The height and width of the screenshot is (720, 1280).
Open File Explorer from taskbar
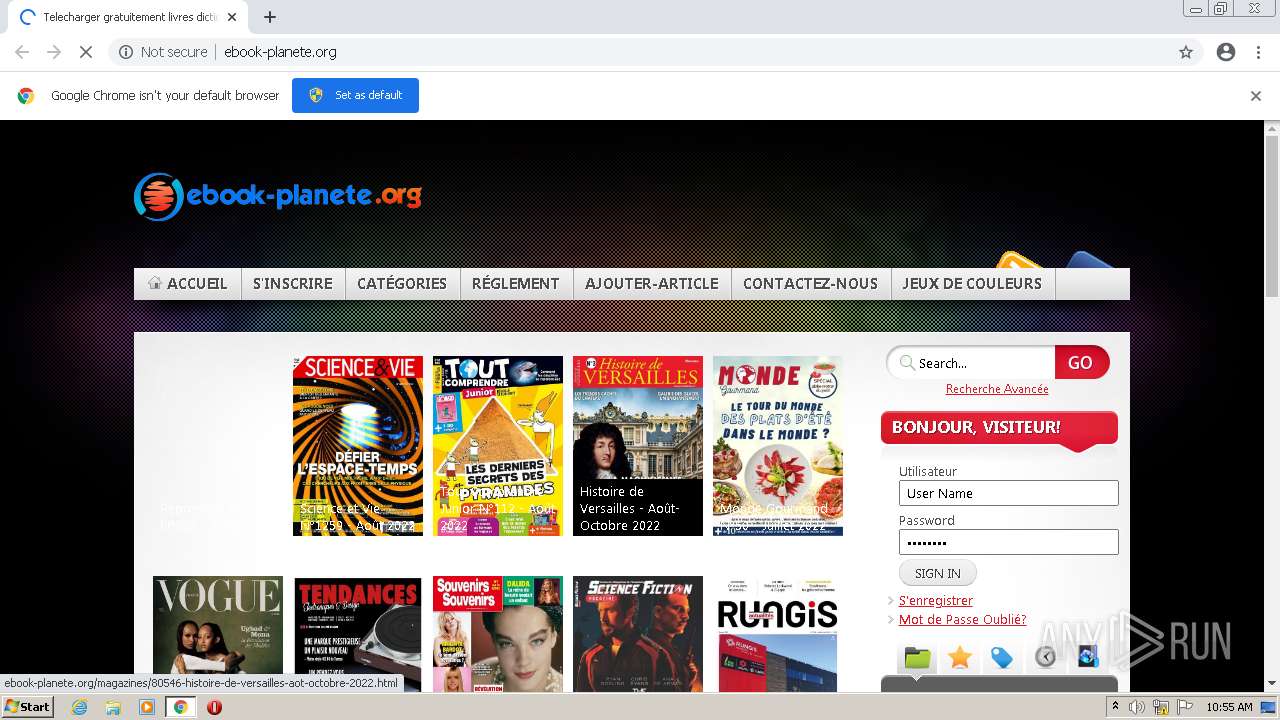[x=113, y=707]
